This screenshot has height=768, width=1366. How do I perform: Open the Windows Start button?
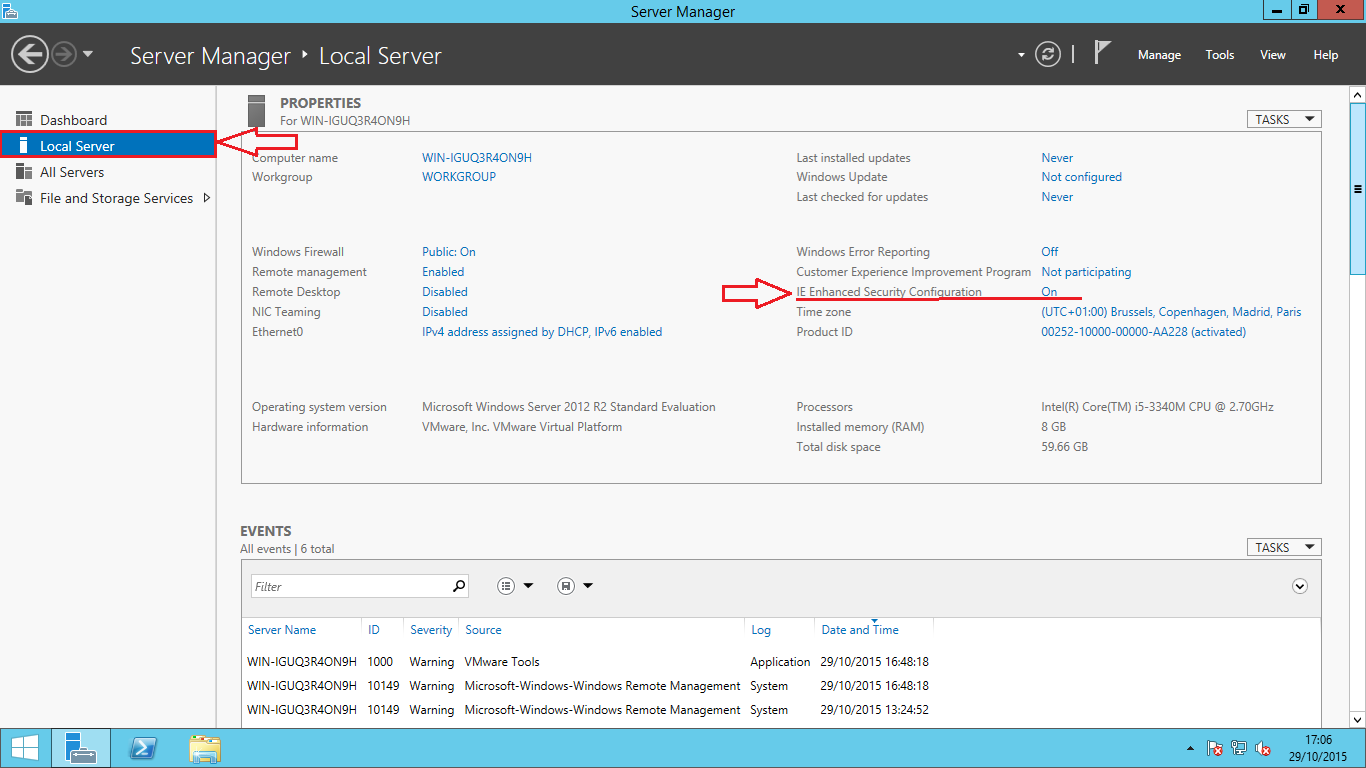pos(25,748)
